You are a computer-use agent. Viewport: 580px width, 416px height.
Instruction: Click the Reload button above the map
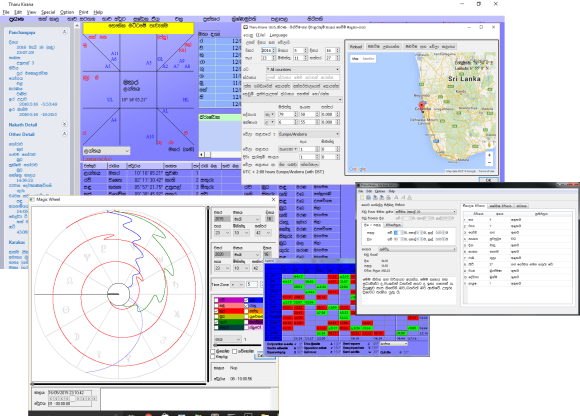(356, 47)
